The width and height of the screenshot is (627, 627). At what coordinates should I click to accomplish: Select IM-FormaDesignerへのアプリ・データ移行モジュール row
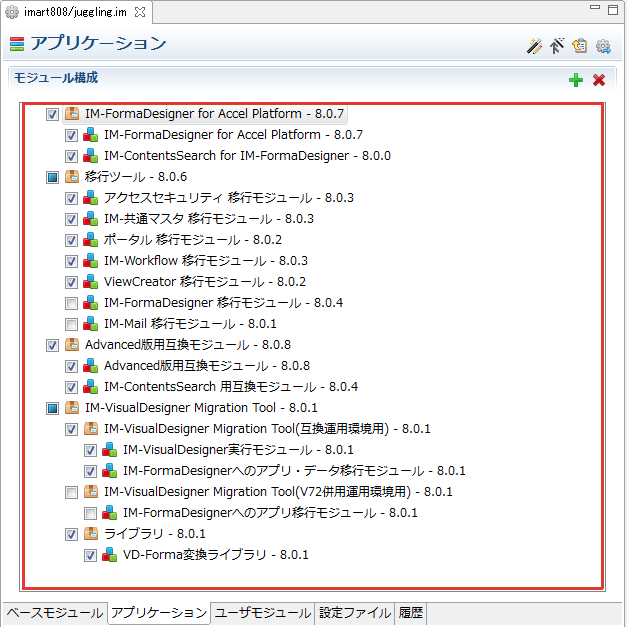294,471
